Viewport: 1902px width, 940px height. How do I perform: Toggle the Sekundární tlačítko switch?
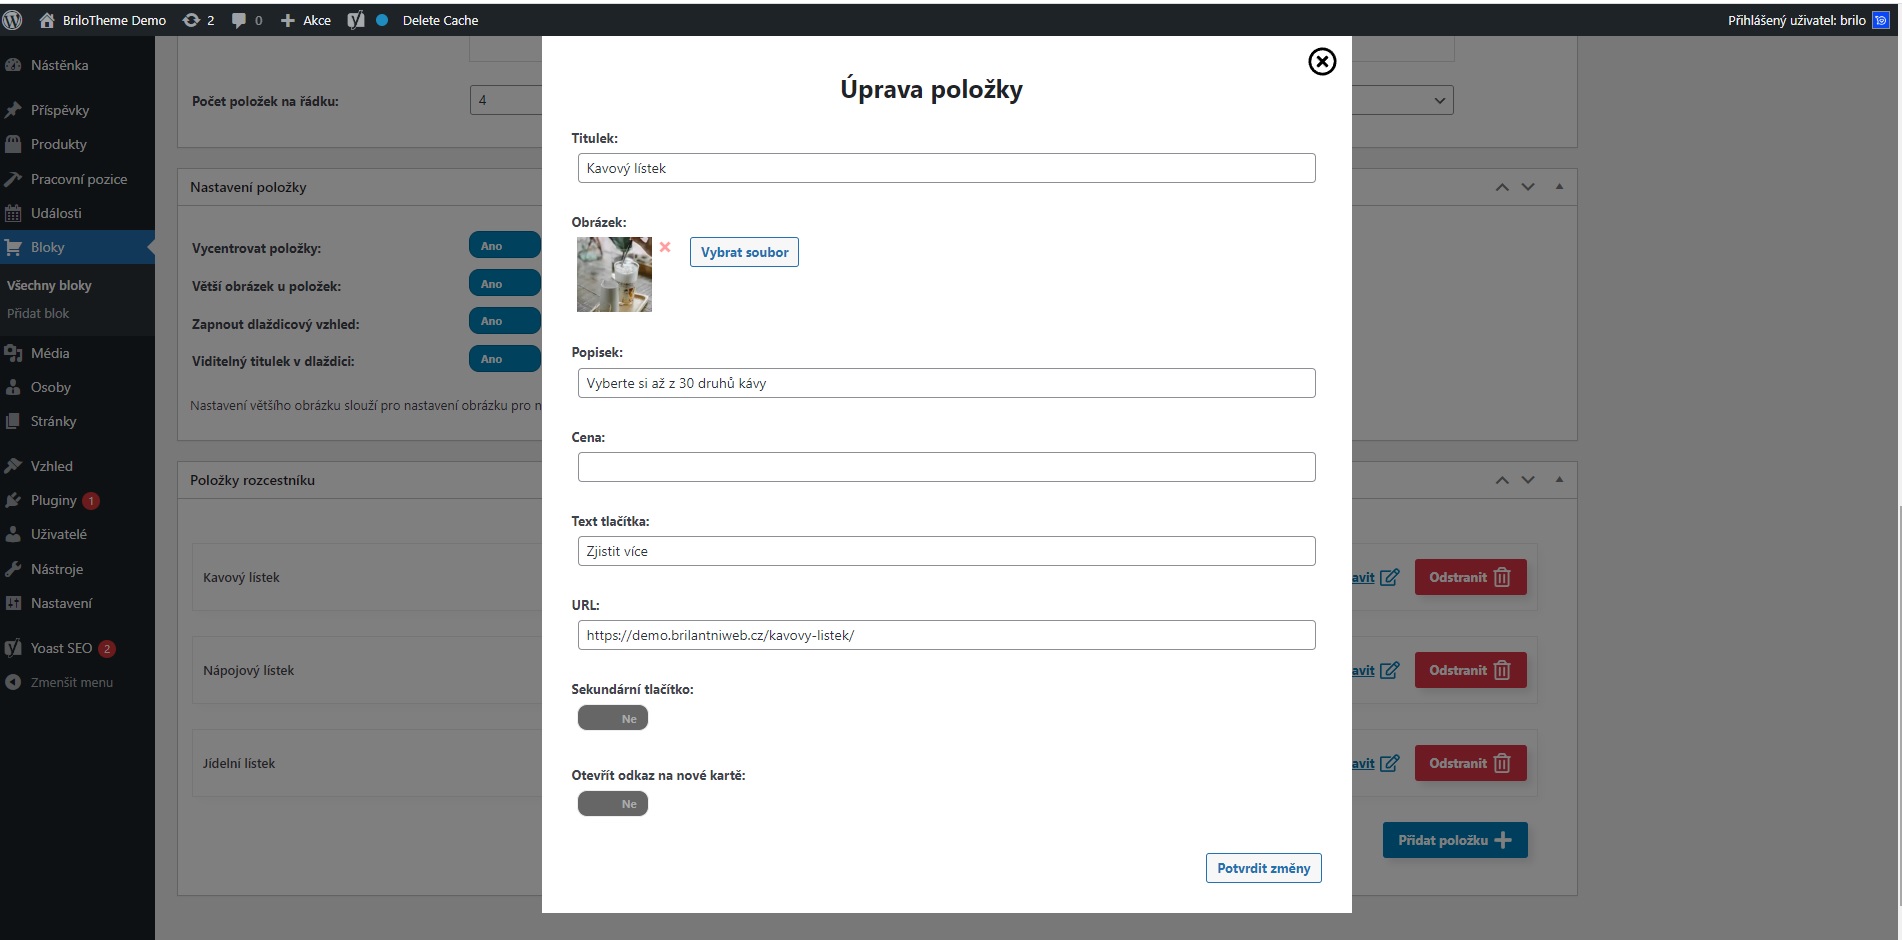point(613,718)
